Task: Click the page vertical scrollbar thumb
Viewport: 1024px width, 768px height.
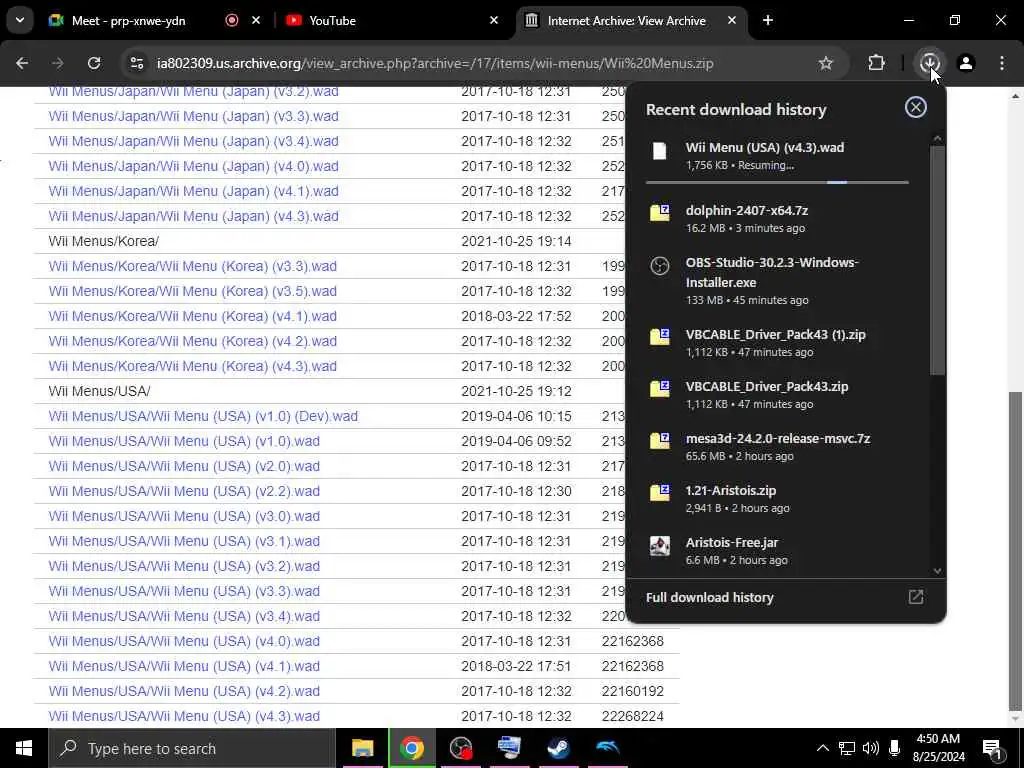Action: [1015, 551]
